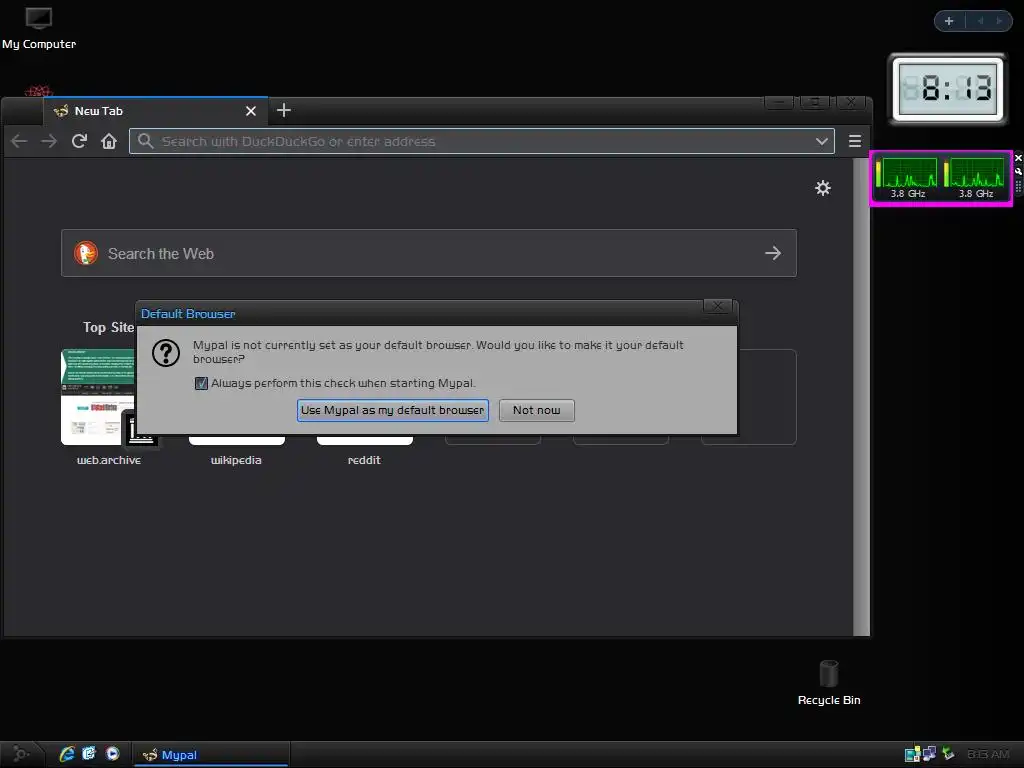Click the digital clock gadget
1024x768 pixels.
coord(948,89)
